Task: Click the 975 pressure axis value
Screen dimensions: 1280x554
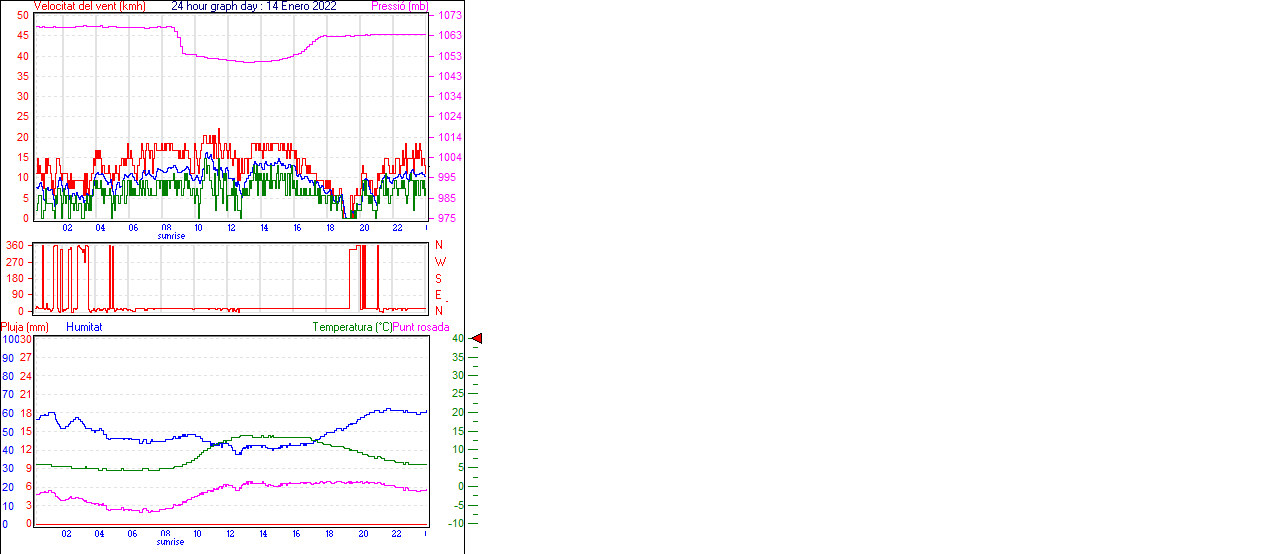Action: coord(449,218)
